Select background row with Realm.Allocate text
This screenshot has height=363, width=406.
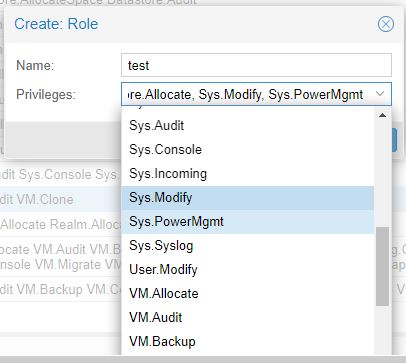(60, 224)
